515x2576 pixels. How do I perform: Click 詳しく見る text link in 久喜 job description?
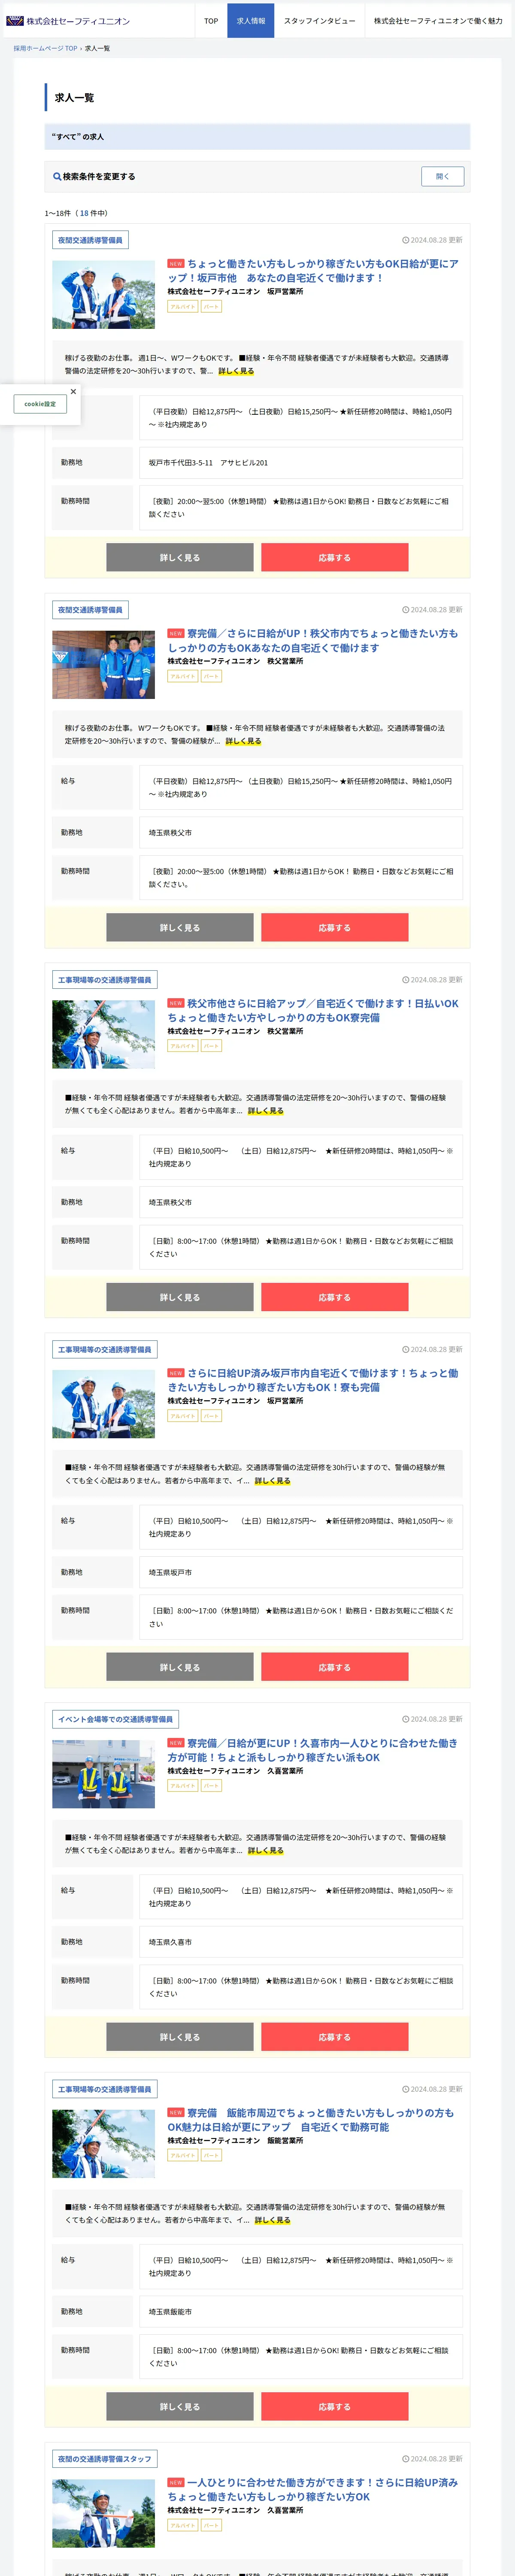click(x=266, y=1851)
